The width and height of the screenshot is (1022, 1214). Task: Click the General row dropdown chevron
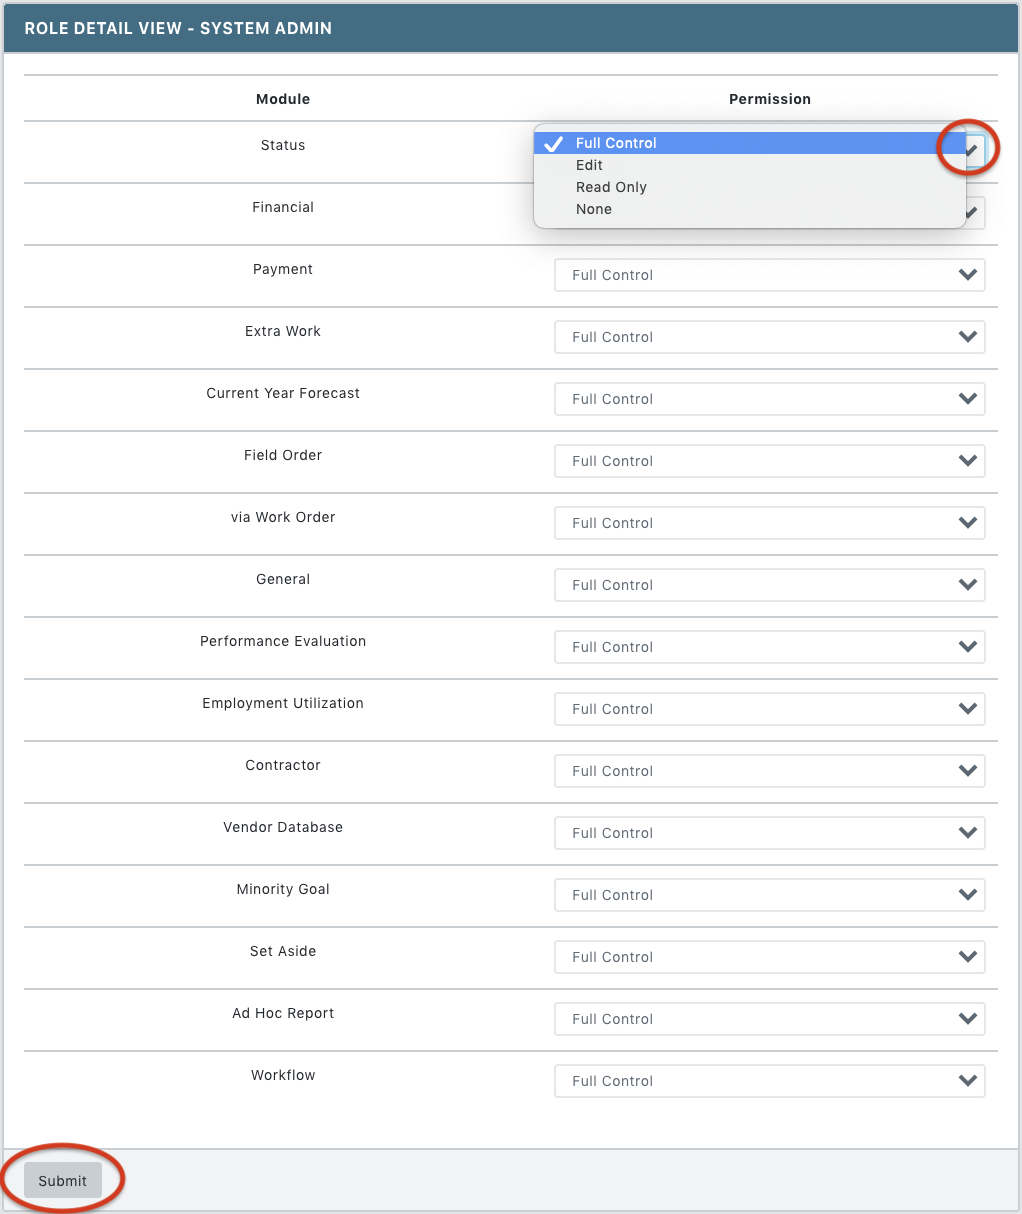tap(967, 585)
